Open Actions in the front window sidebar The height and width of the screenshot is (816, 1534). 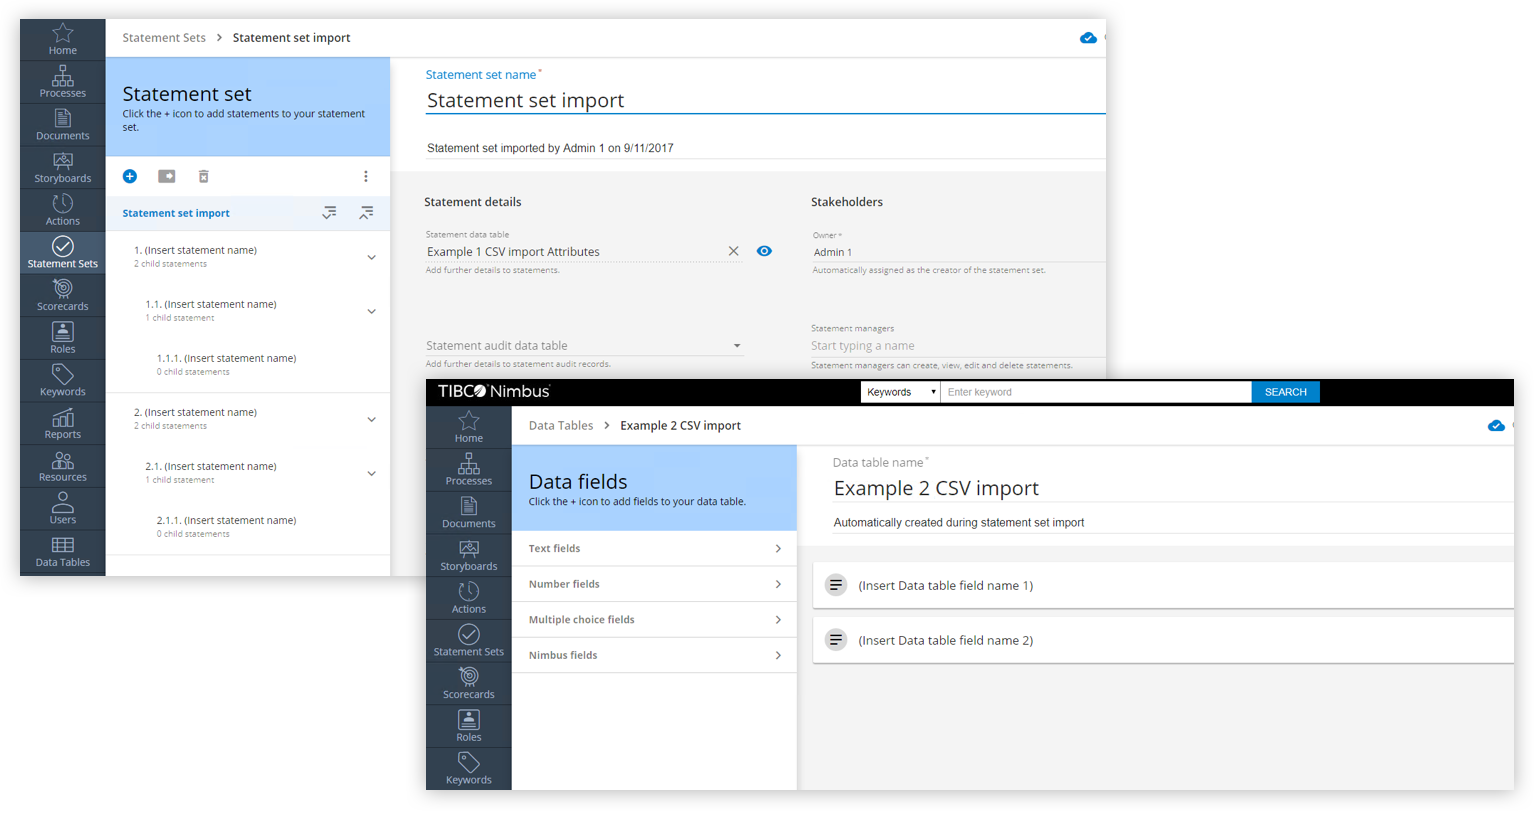pos(469,599)
